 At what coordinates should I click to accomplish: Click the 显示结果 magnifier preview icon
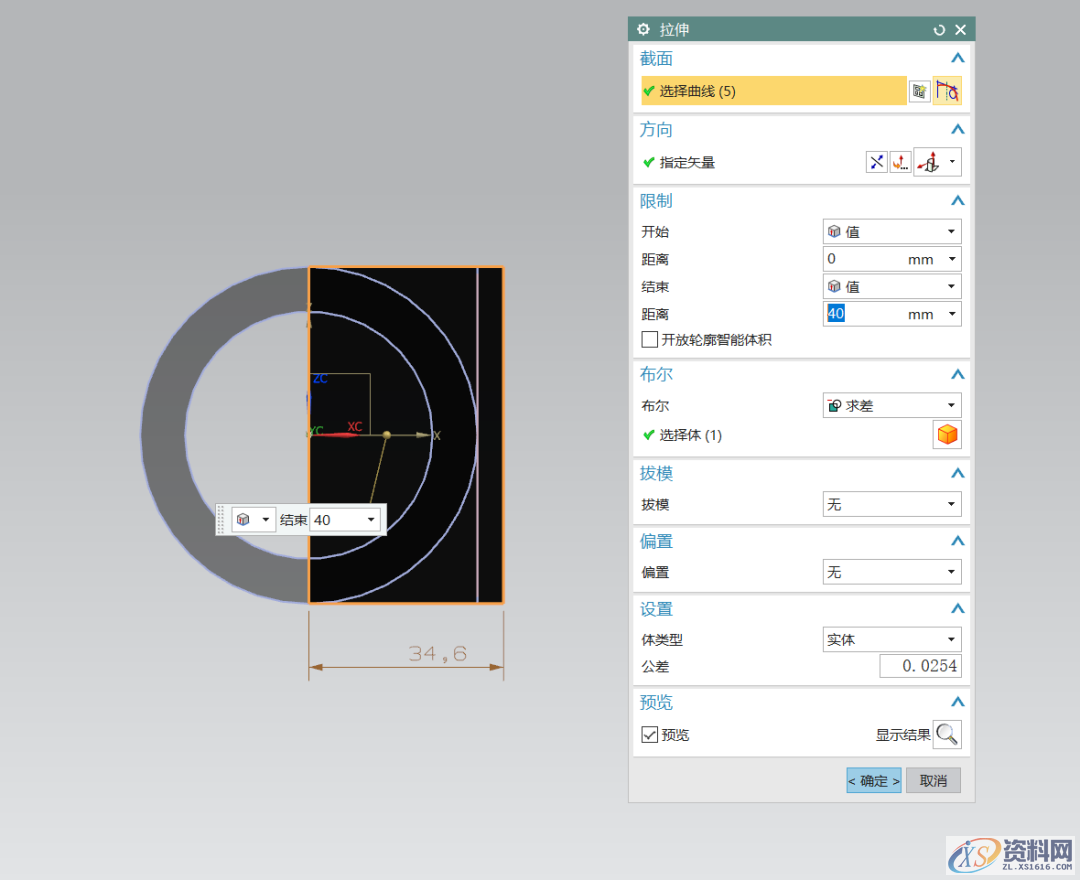[x=946, y=733]
